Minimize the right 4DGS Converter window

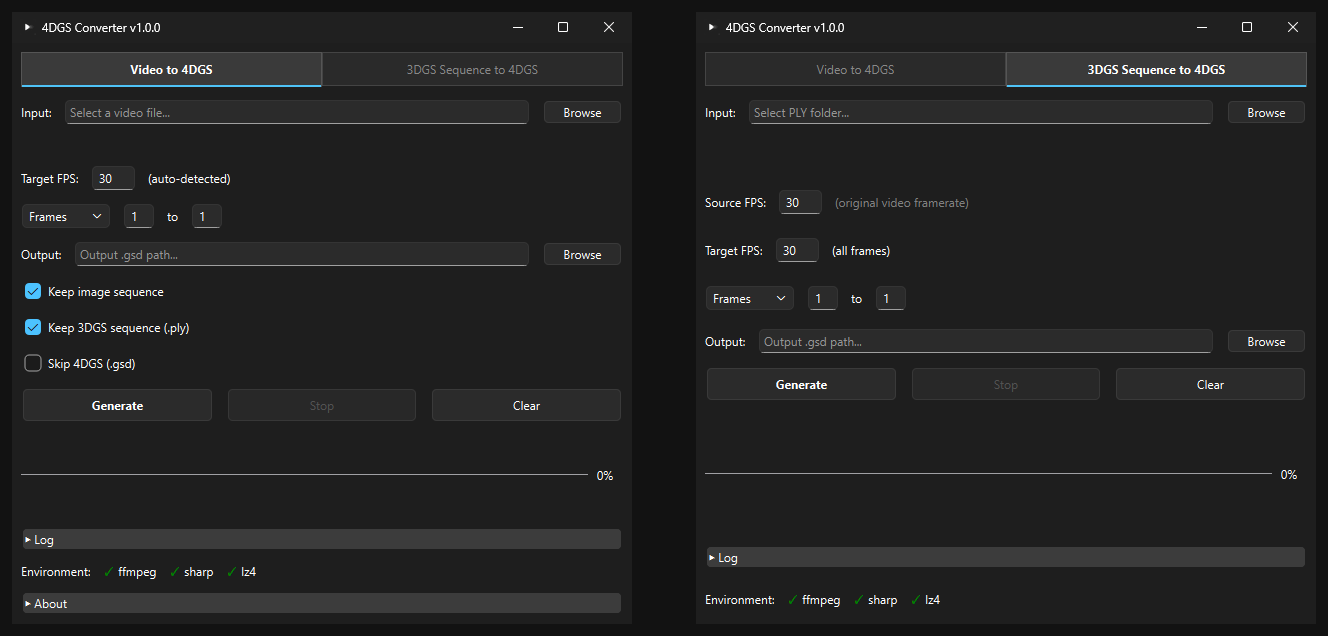click(x=1201, y=27)
